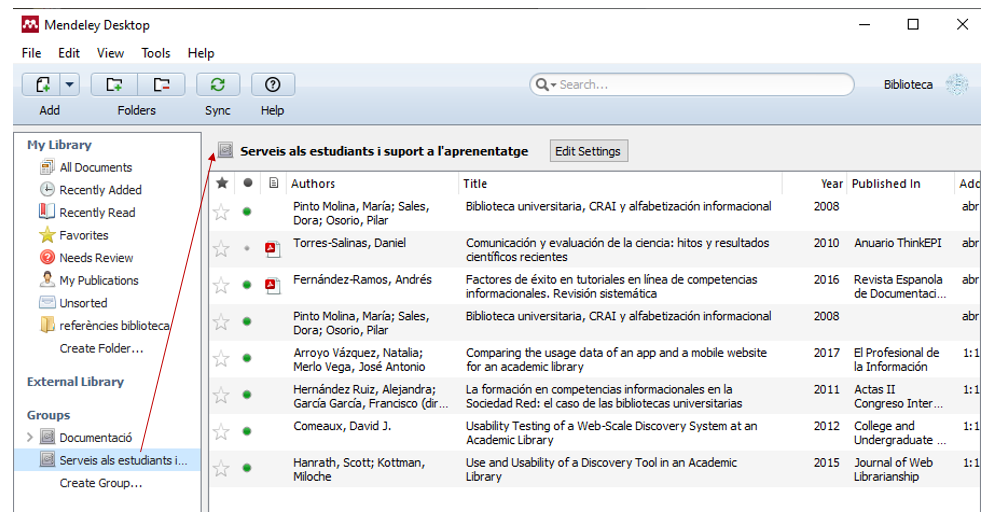Open the File menu
The width and height of the screenshot is (990, 524).
click(31, 53)
